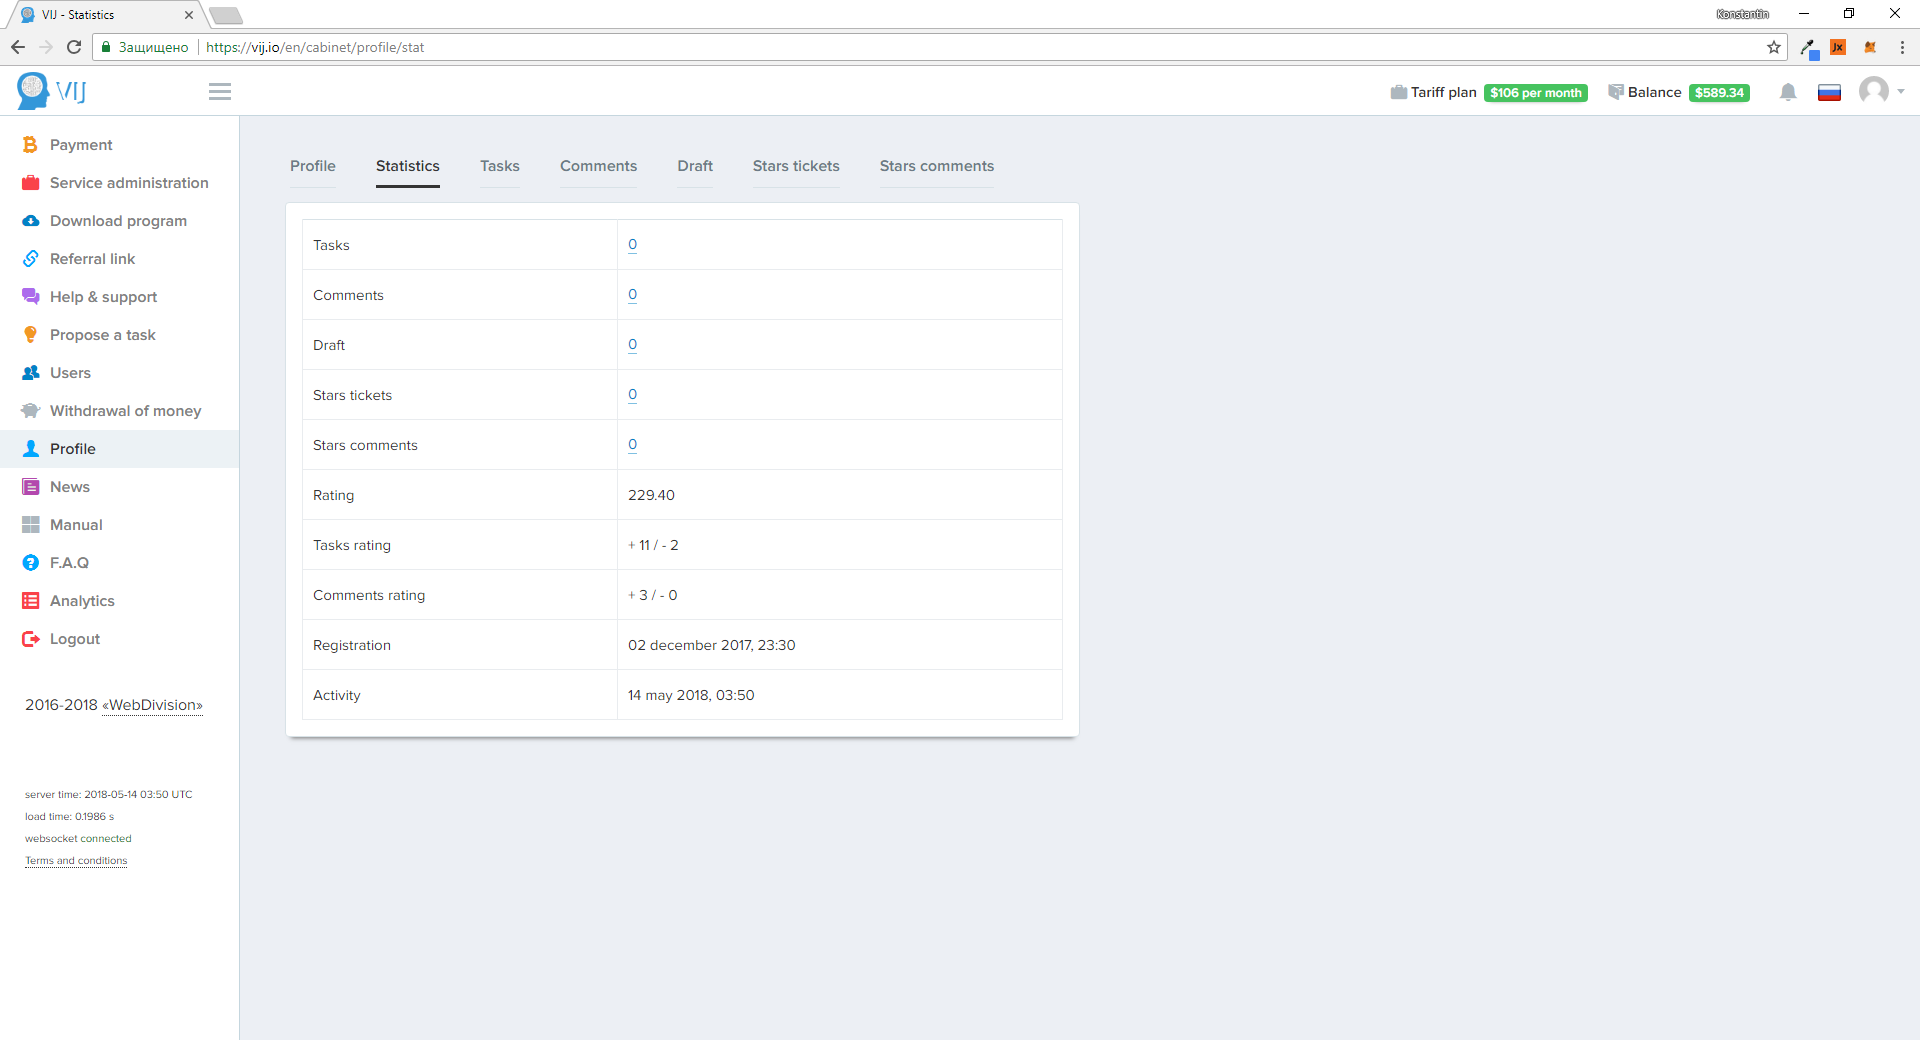This screenshot has width=1920, height=1040.
Task: Click the $106 per month tariff badge
Action: click(1535, 93)
